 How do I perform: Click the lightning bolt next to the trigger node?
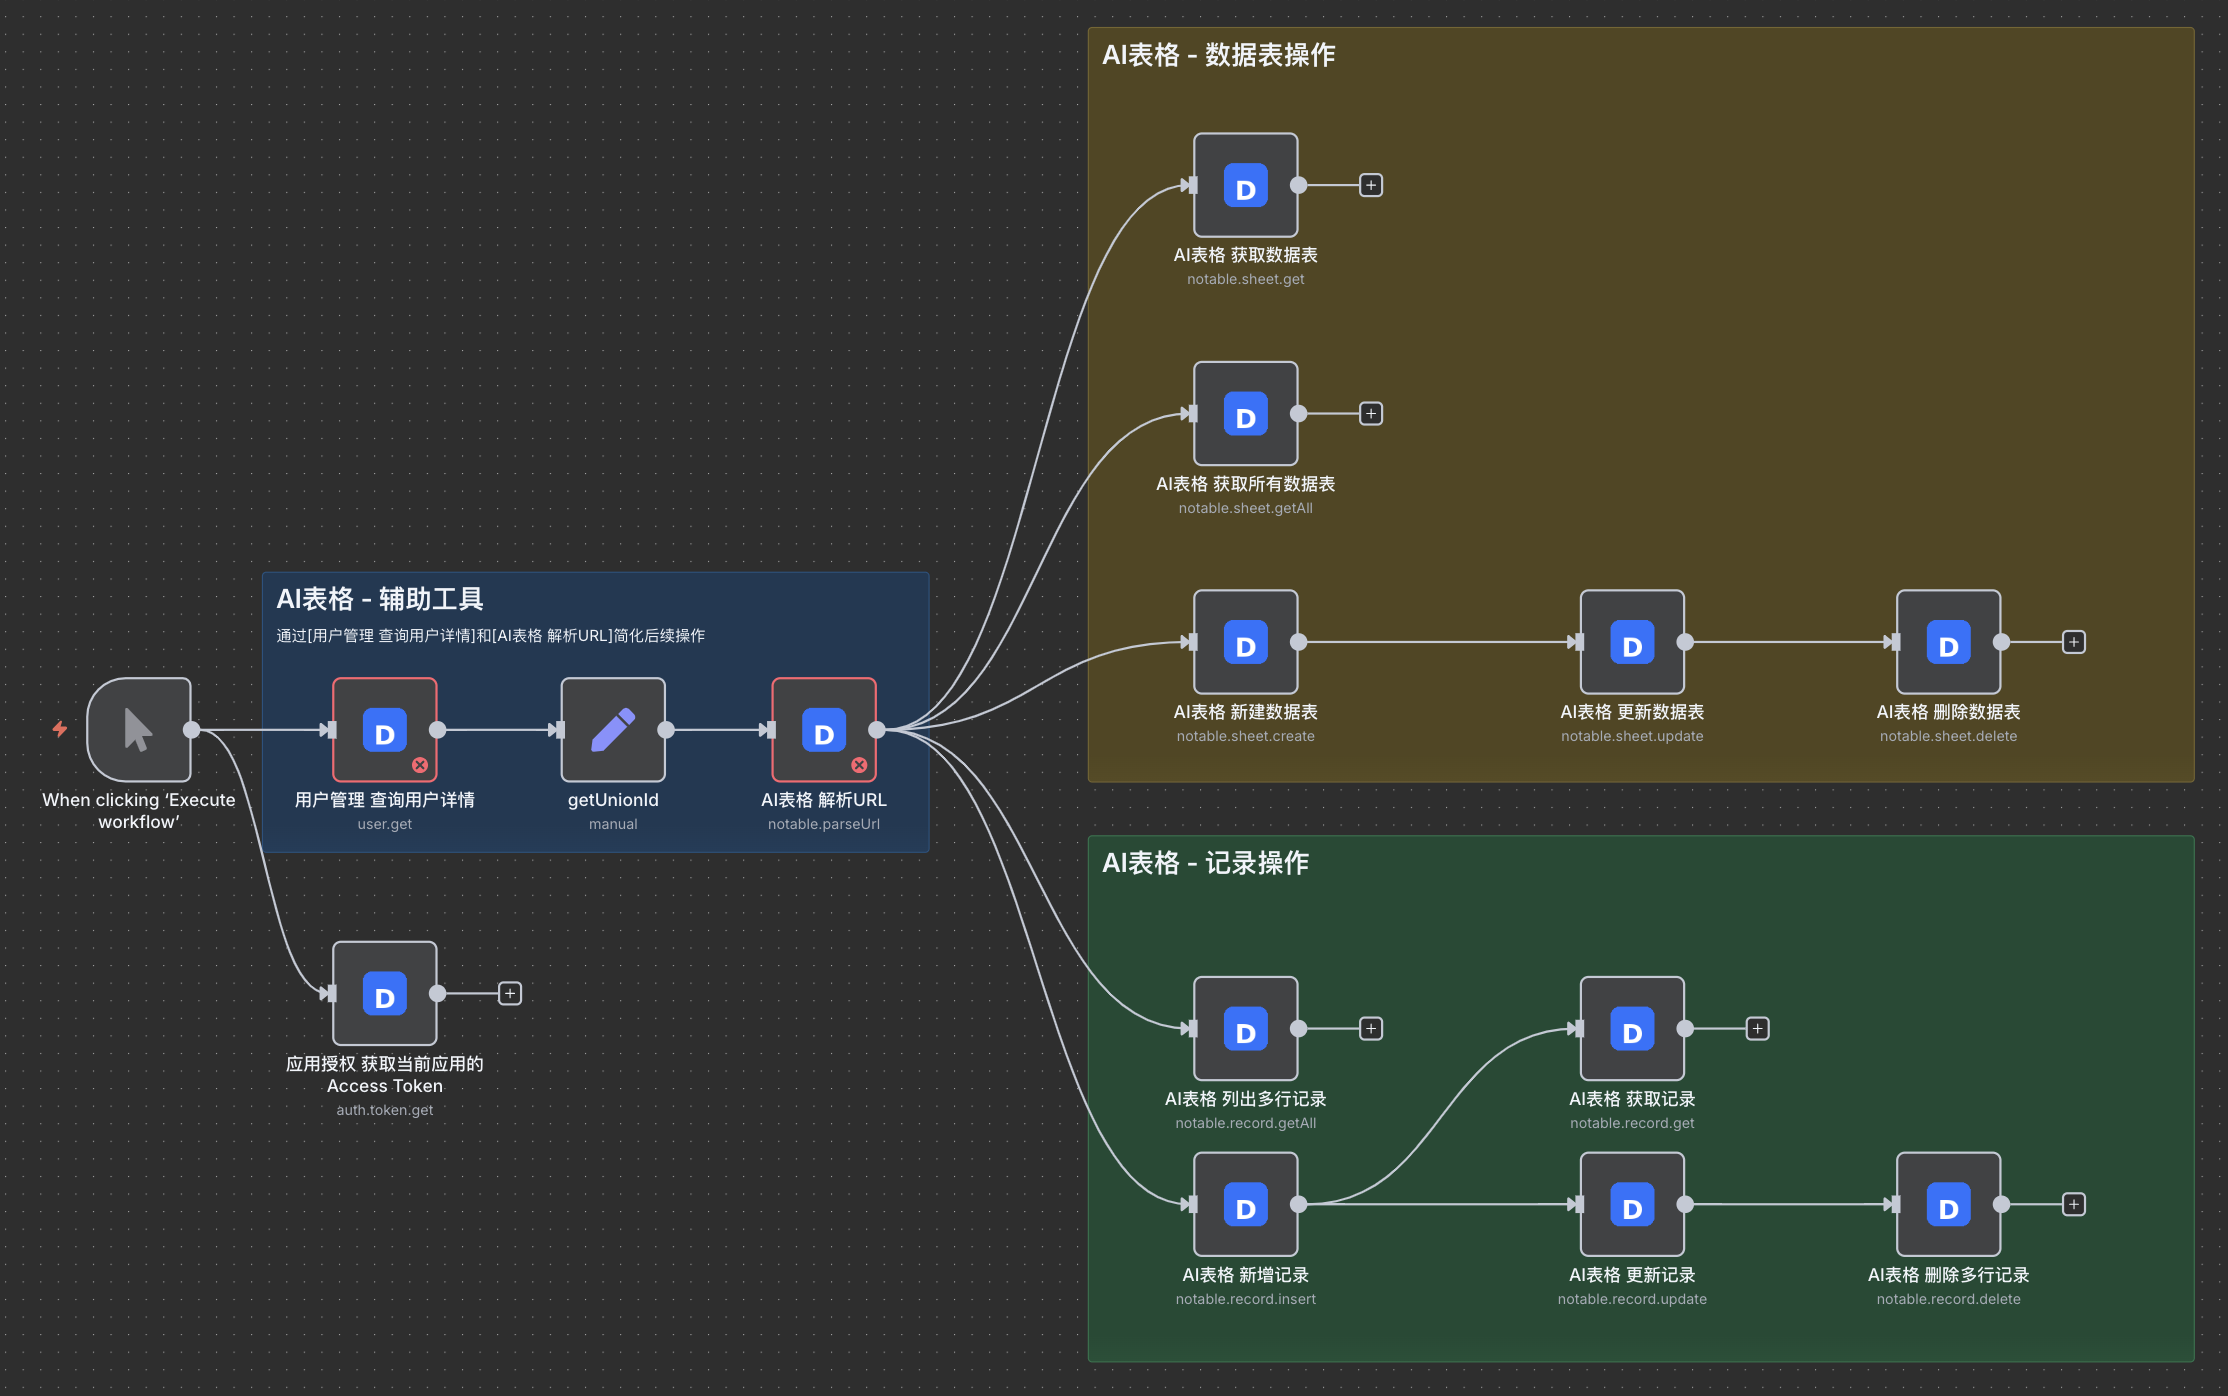[x=60, y=729]
